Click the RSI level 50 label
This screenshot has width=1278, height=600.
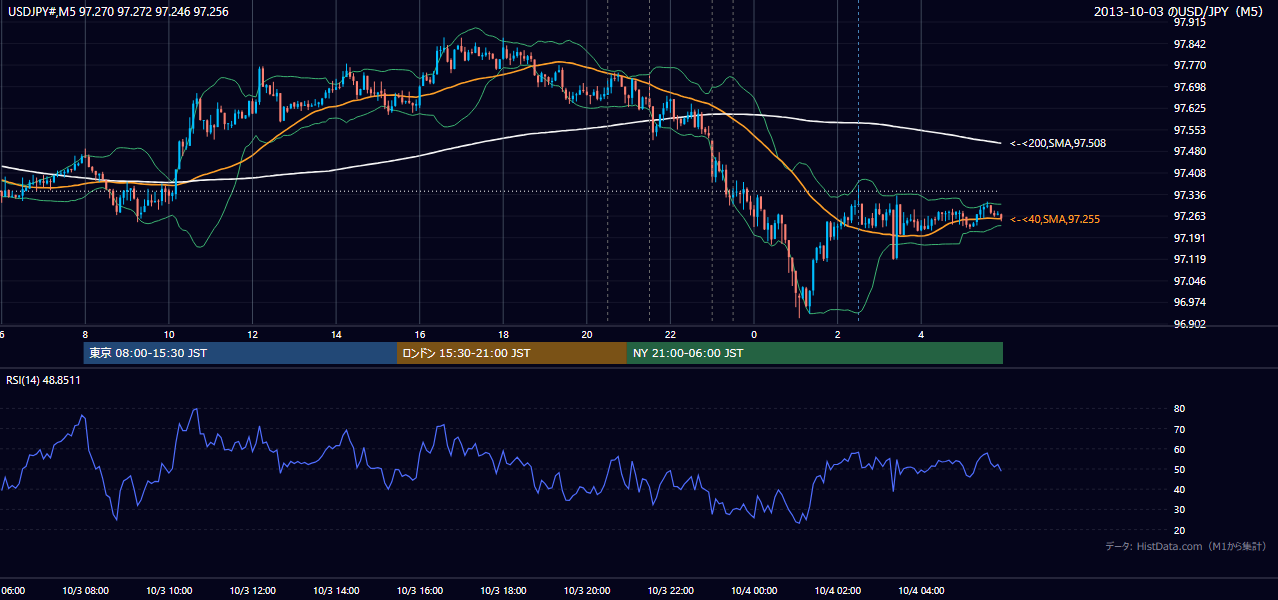(x=1179, y=469)
